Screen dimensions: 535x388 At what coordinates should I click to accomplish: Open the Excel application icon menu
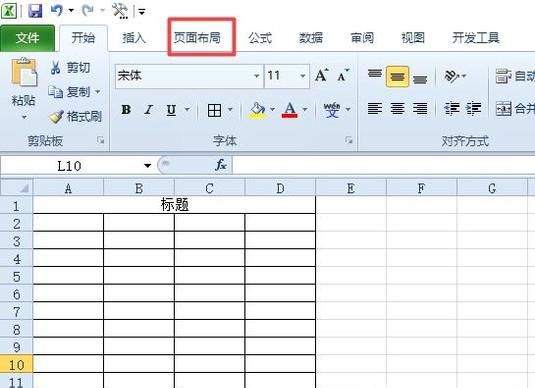[x=9, y=11]
